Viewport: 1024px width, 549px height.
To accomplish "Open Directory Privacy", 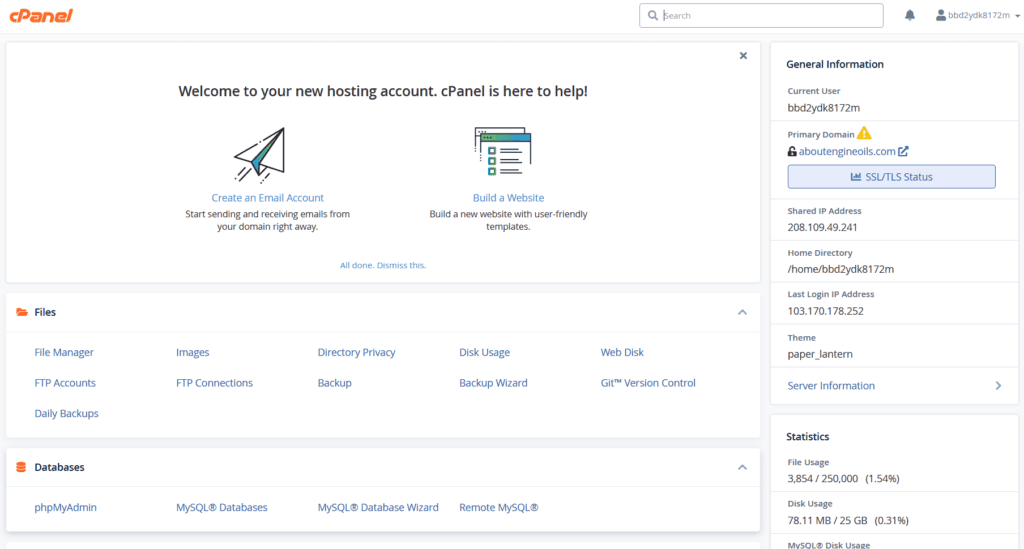I will coord(357,353).
